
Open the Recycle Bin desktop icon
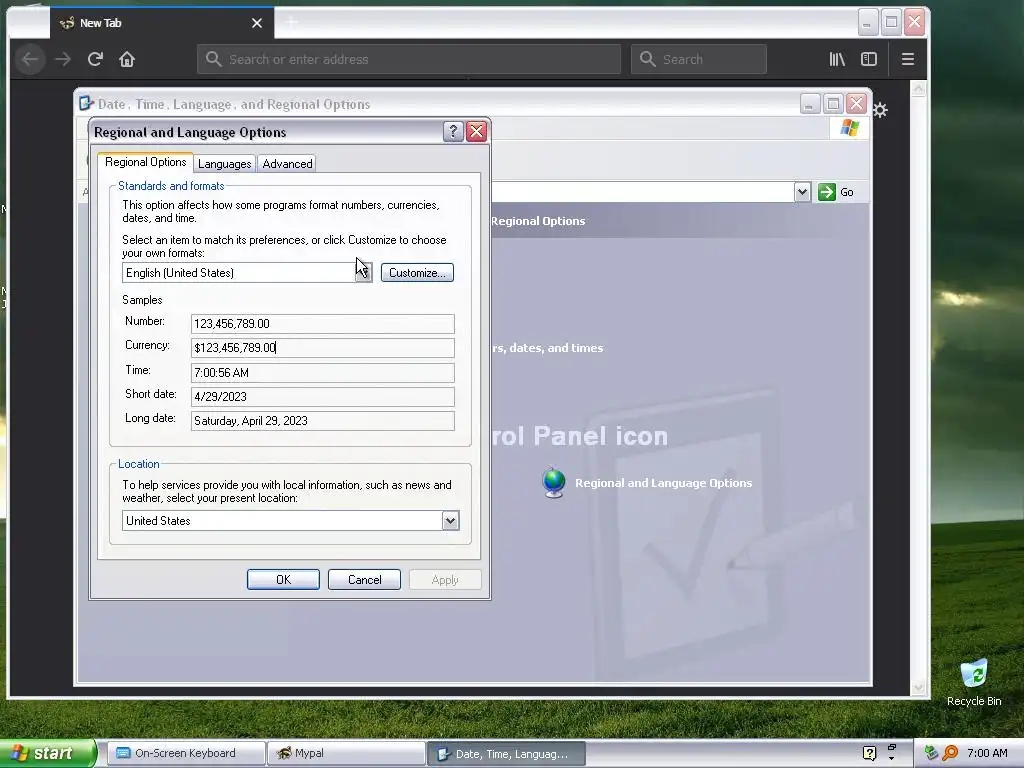tap(974, 682)
